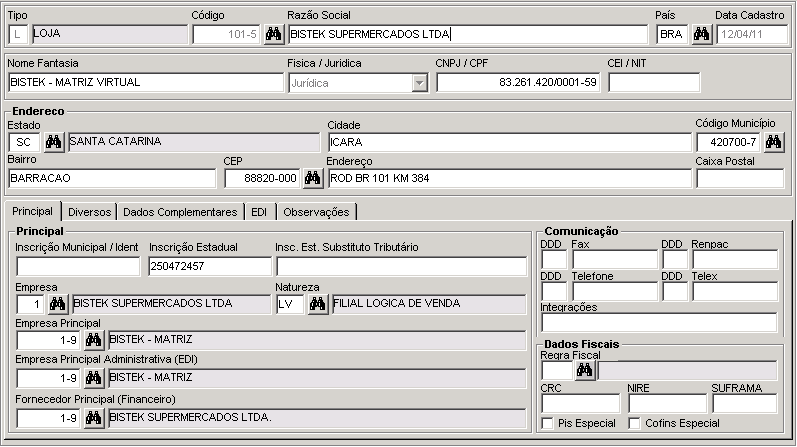
Task: Click CEP search binoculars beside 88820-000
Action: coord(313,178)
